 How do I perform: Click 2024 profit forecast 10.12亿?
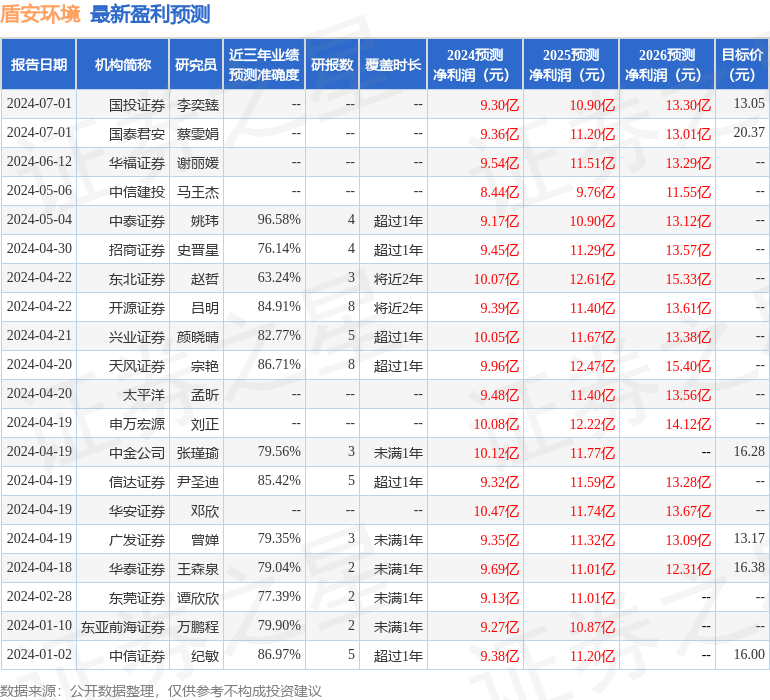496,453
